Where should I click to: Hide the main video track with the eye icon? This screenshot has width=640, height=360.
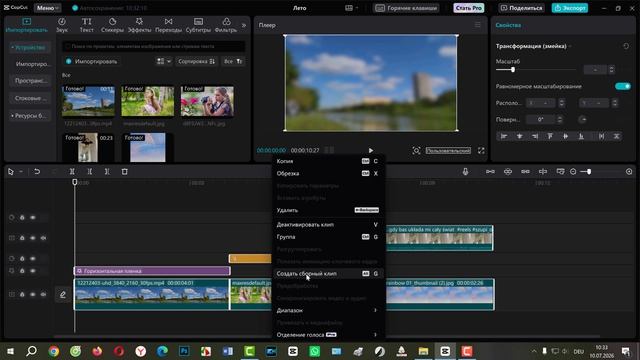click(33, 294)
